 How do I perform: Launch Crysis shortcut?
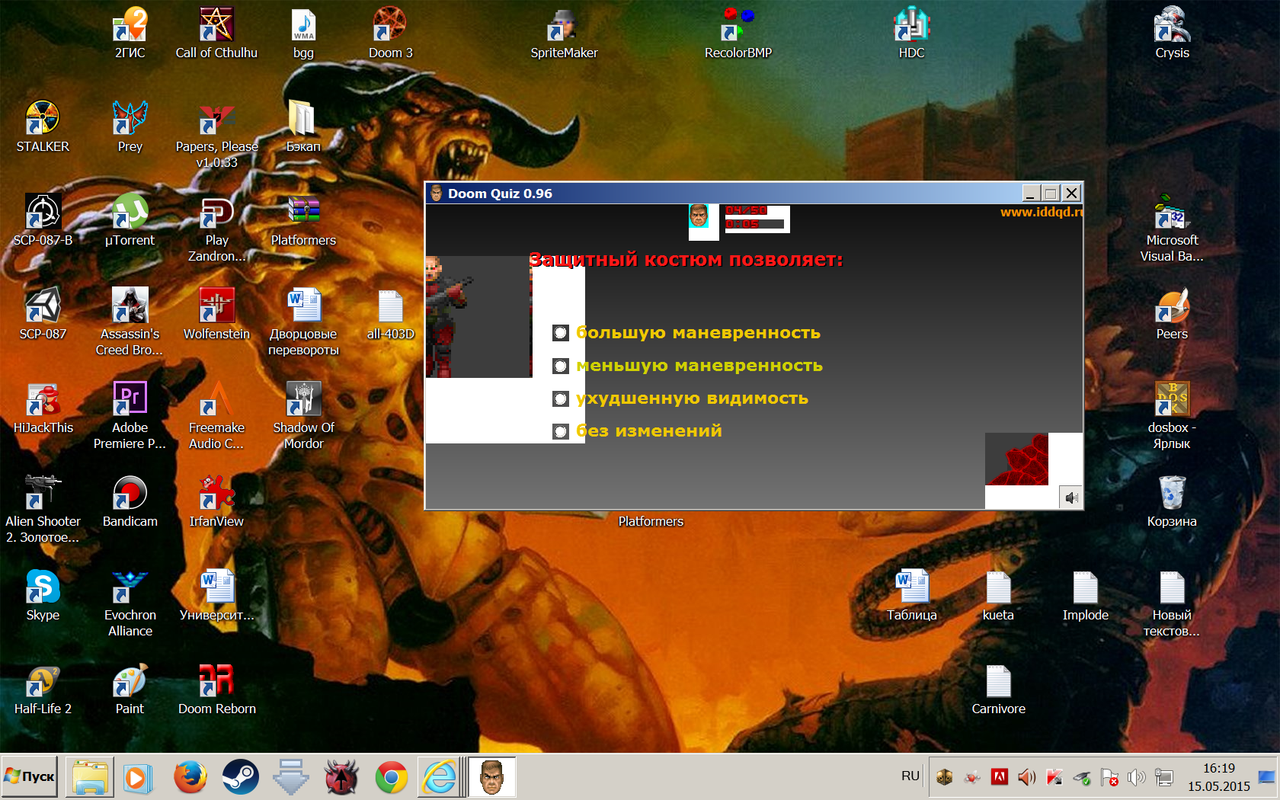click(x=1172, y=34)
